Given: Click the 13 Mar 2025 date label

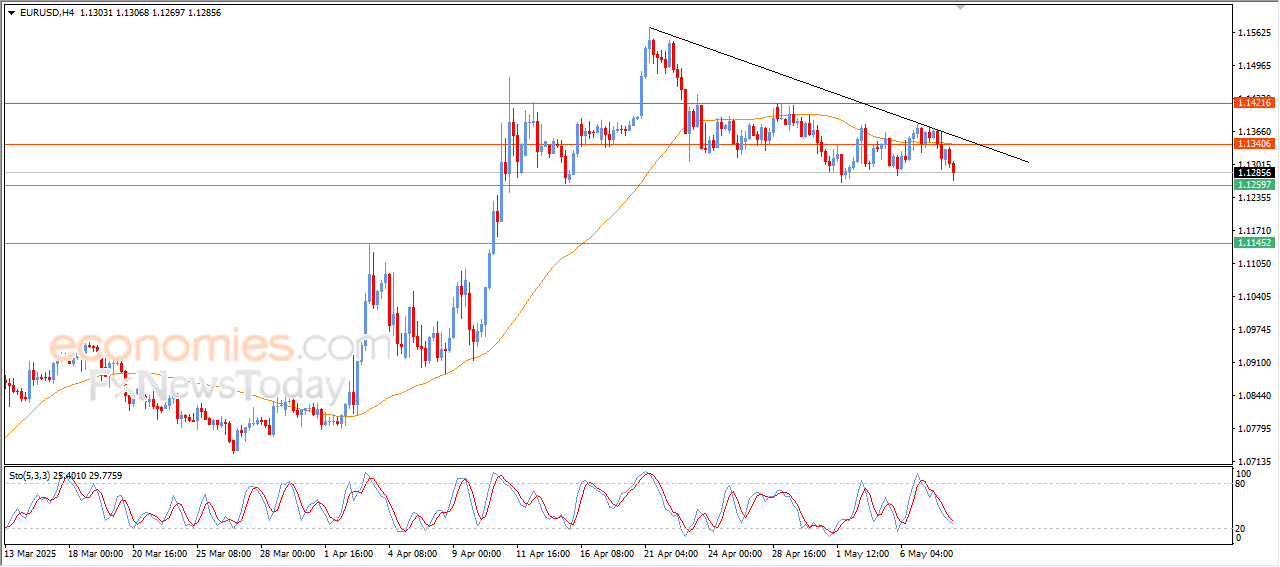Looking at the screenshot, I should coord(30,552).
